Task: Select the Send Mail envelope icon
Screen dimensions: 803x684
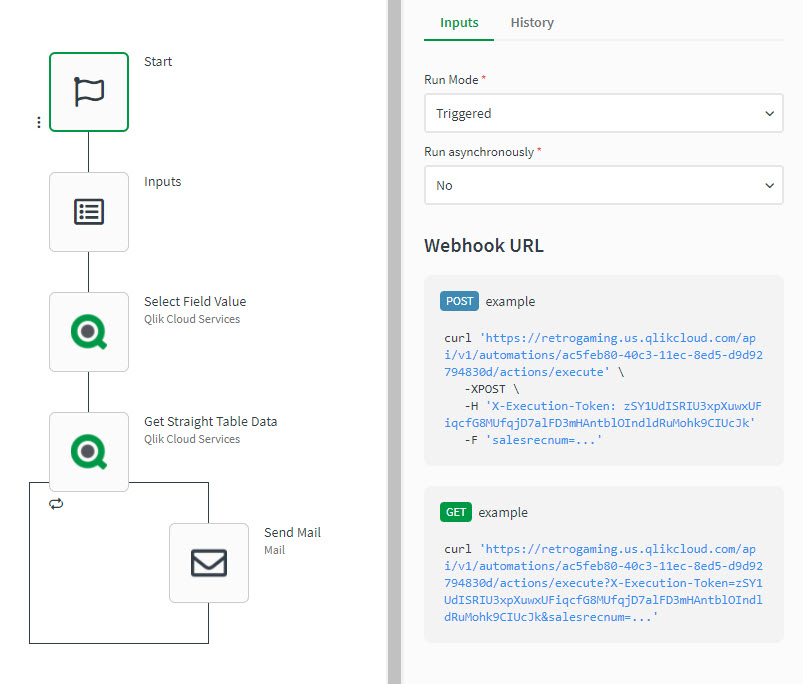Action: 209,563
